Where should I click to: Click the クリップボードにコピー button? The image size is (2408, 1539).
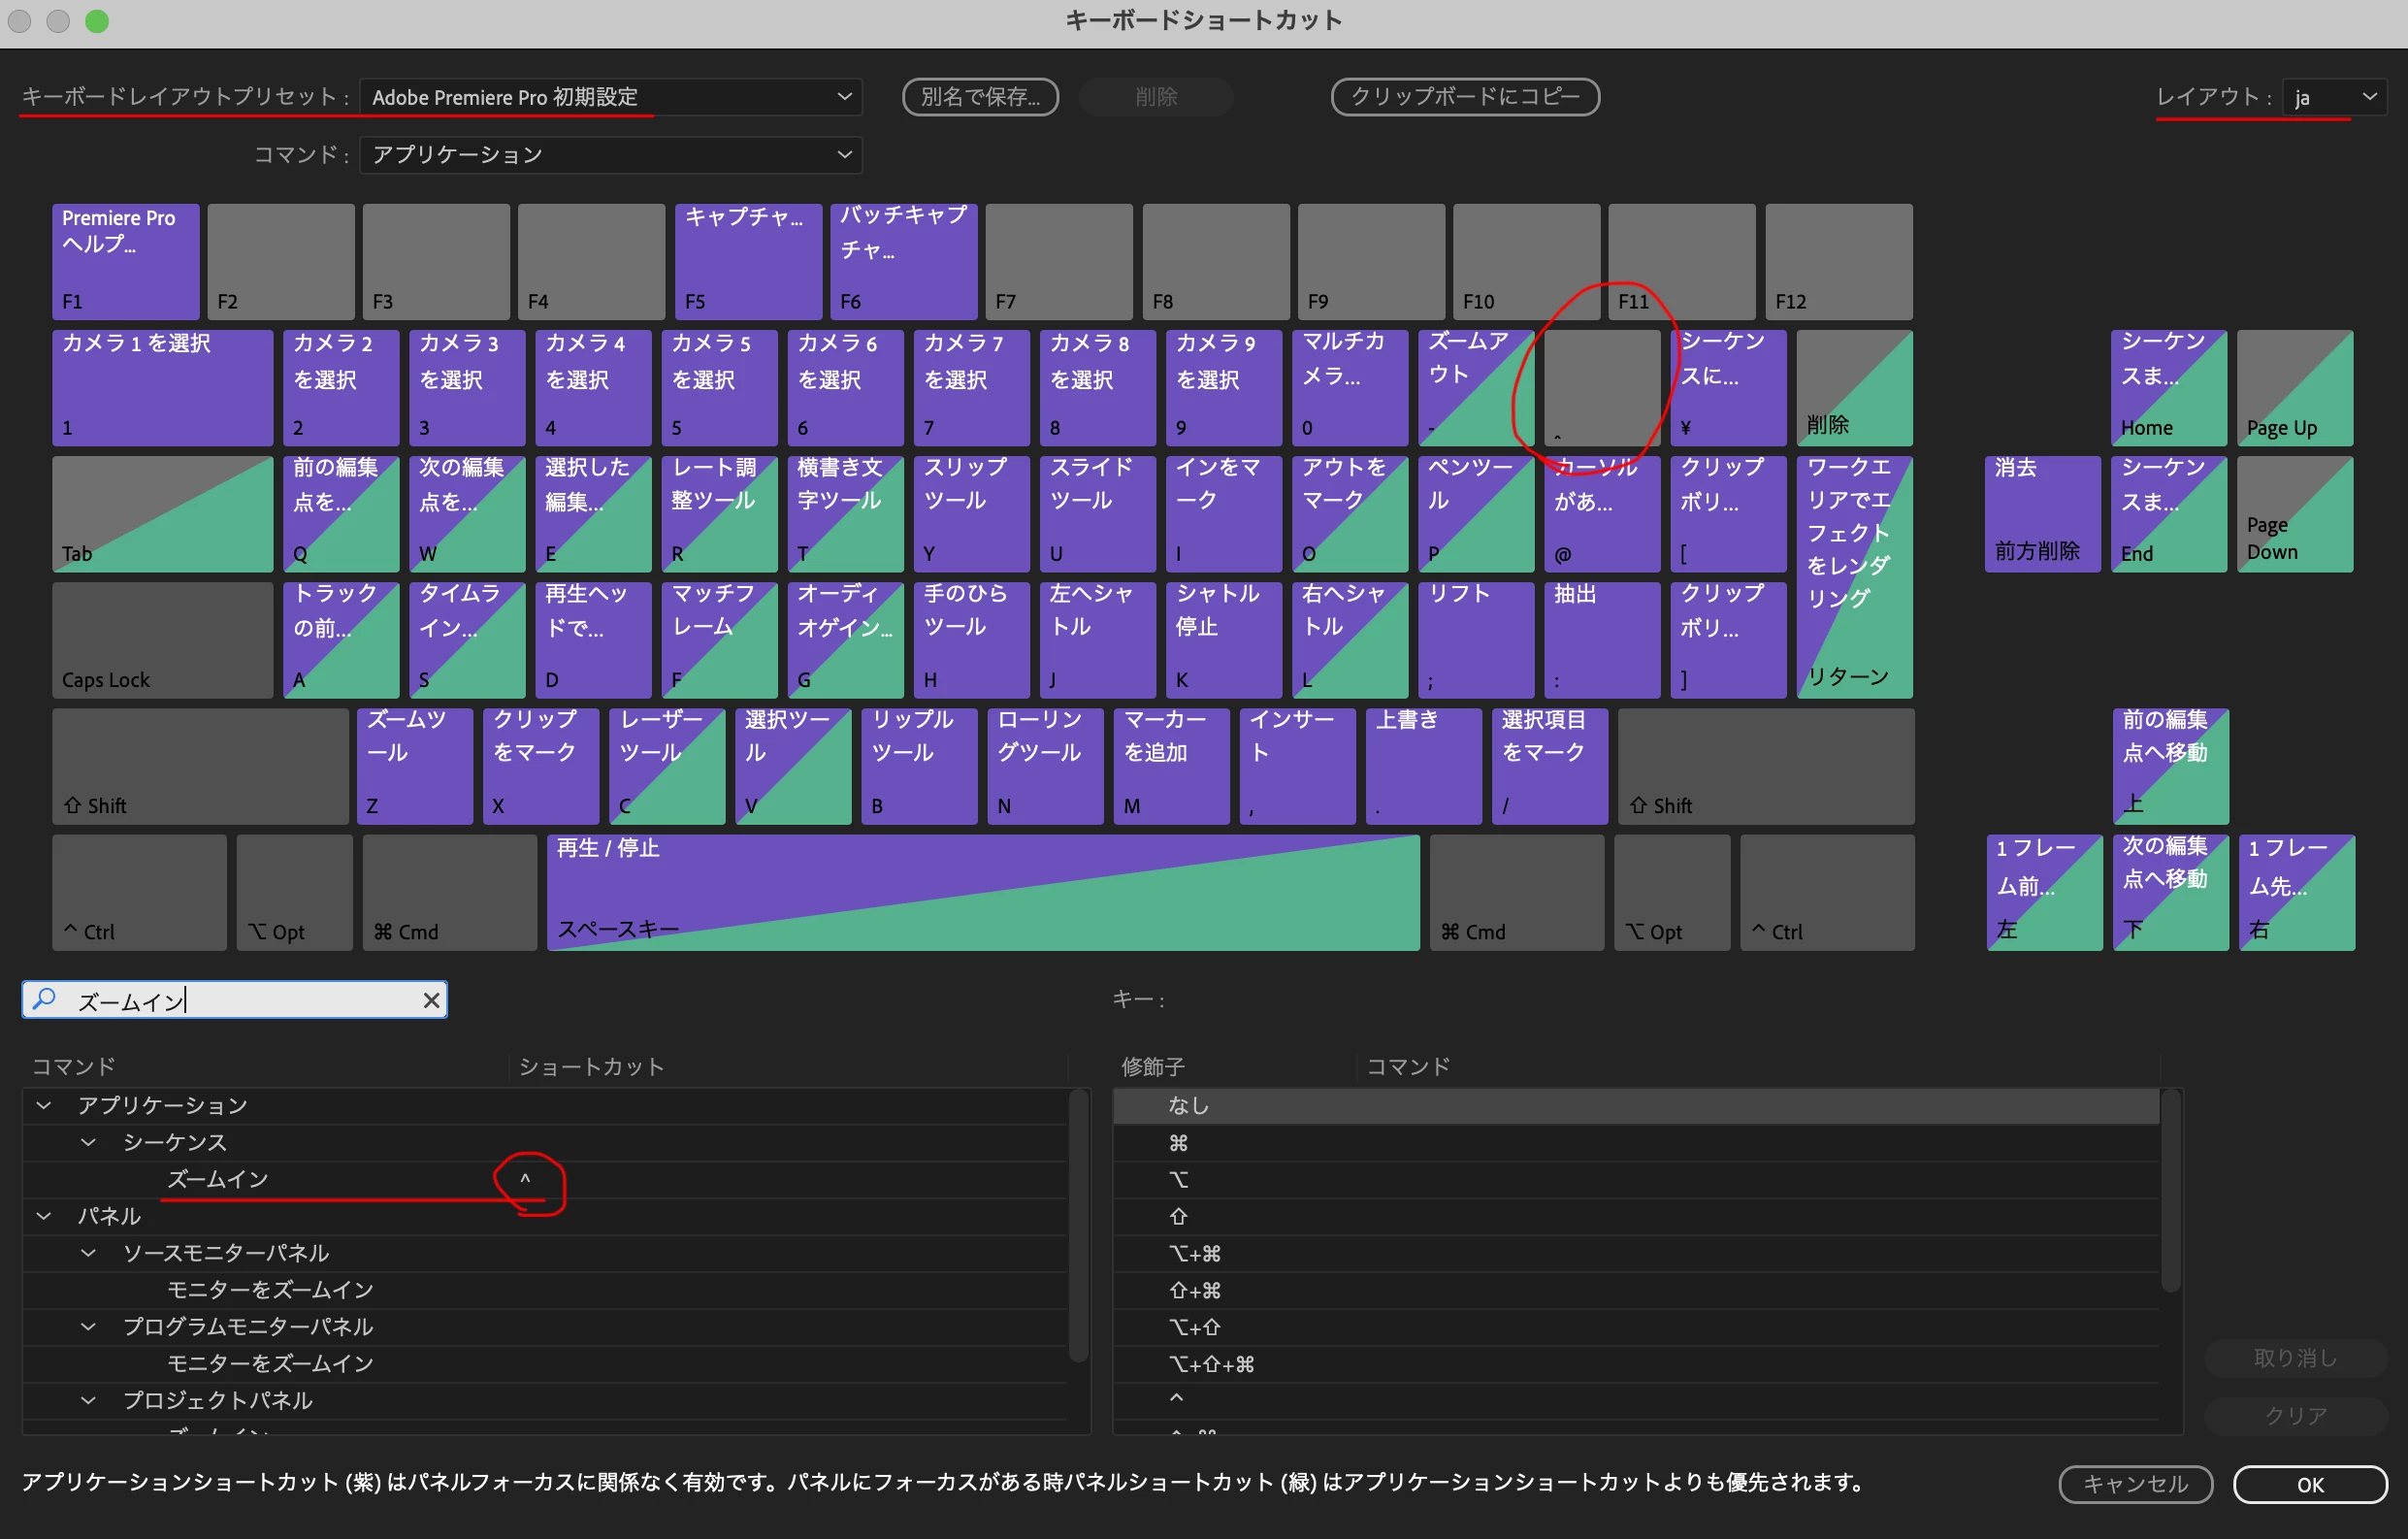1464,97
